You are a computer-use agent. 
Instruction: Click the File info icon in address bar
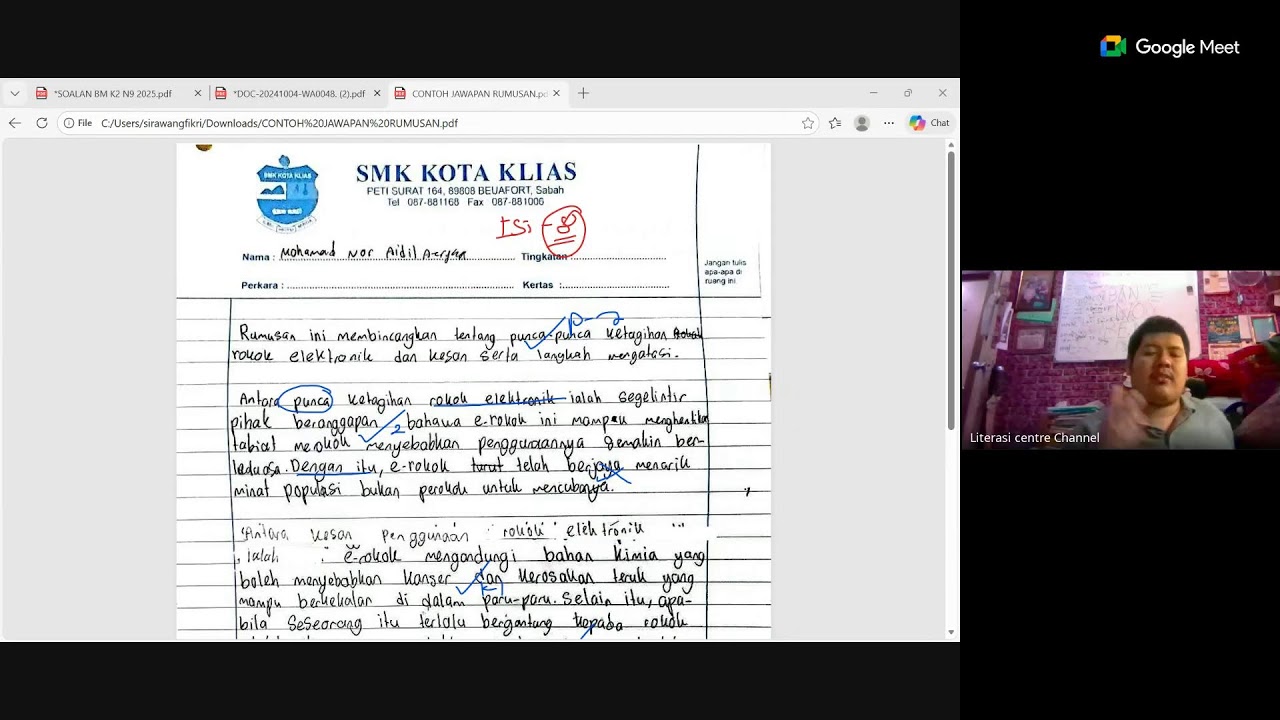[x=77, y=123]
